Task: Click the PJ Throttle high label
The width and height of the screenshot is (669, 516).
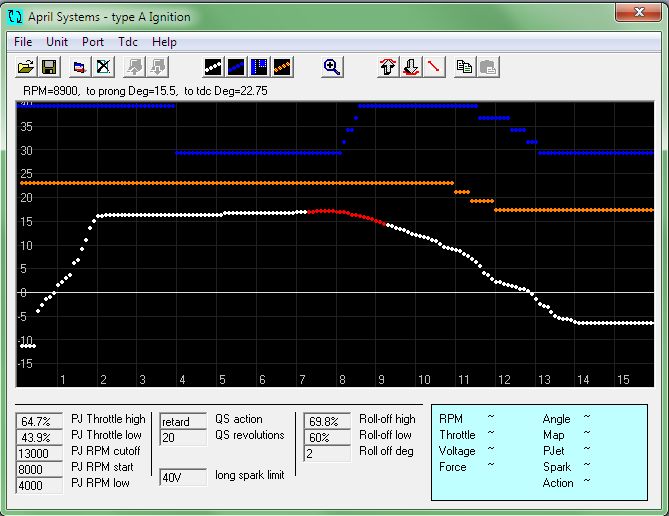Action: click(108, 419)
